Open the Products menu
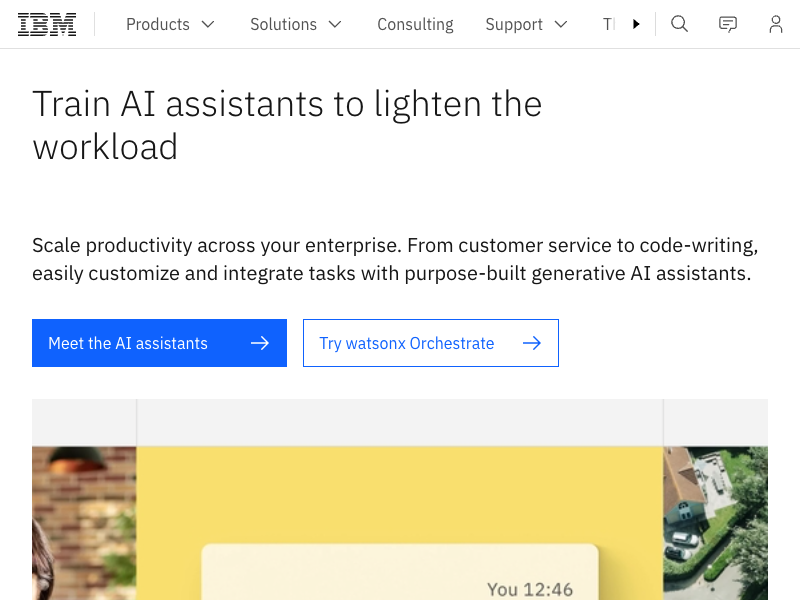The width and height of the screenshot is (800, 600). pyautogui.click(x=170, y=24)
